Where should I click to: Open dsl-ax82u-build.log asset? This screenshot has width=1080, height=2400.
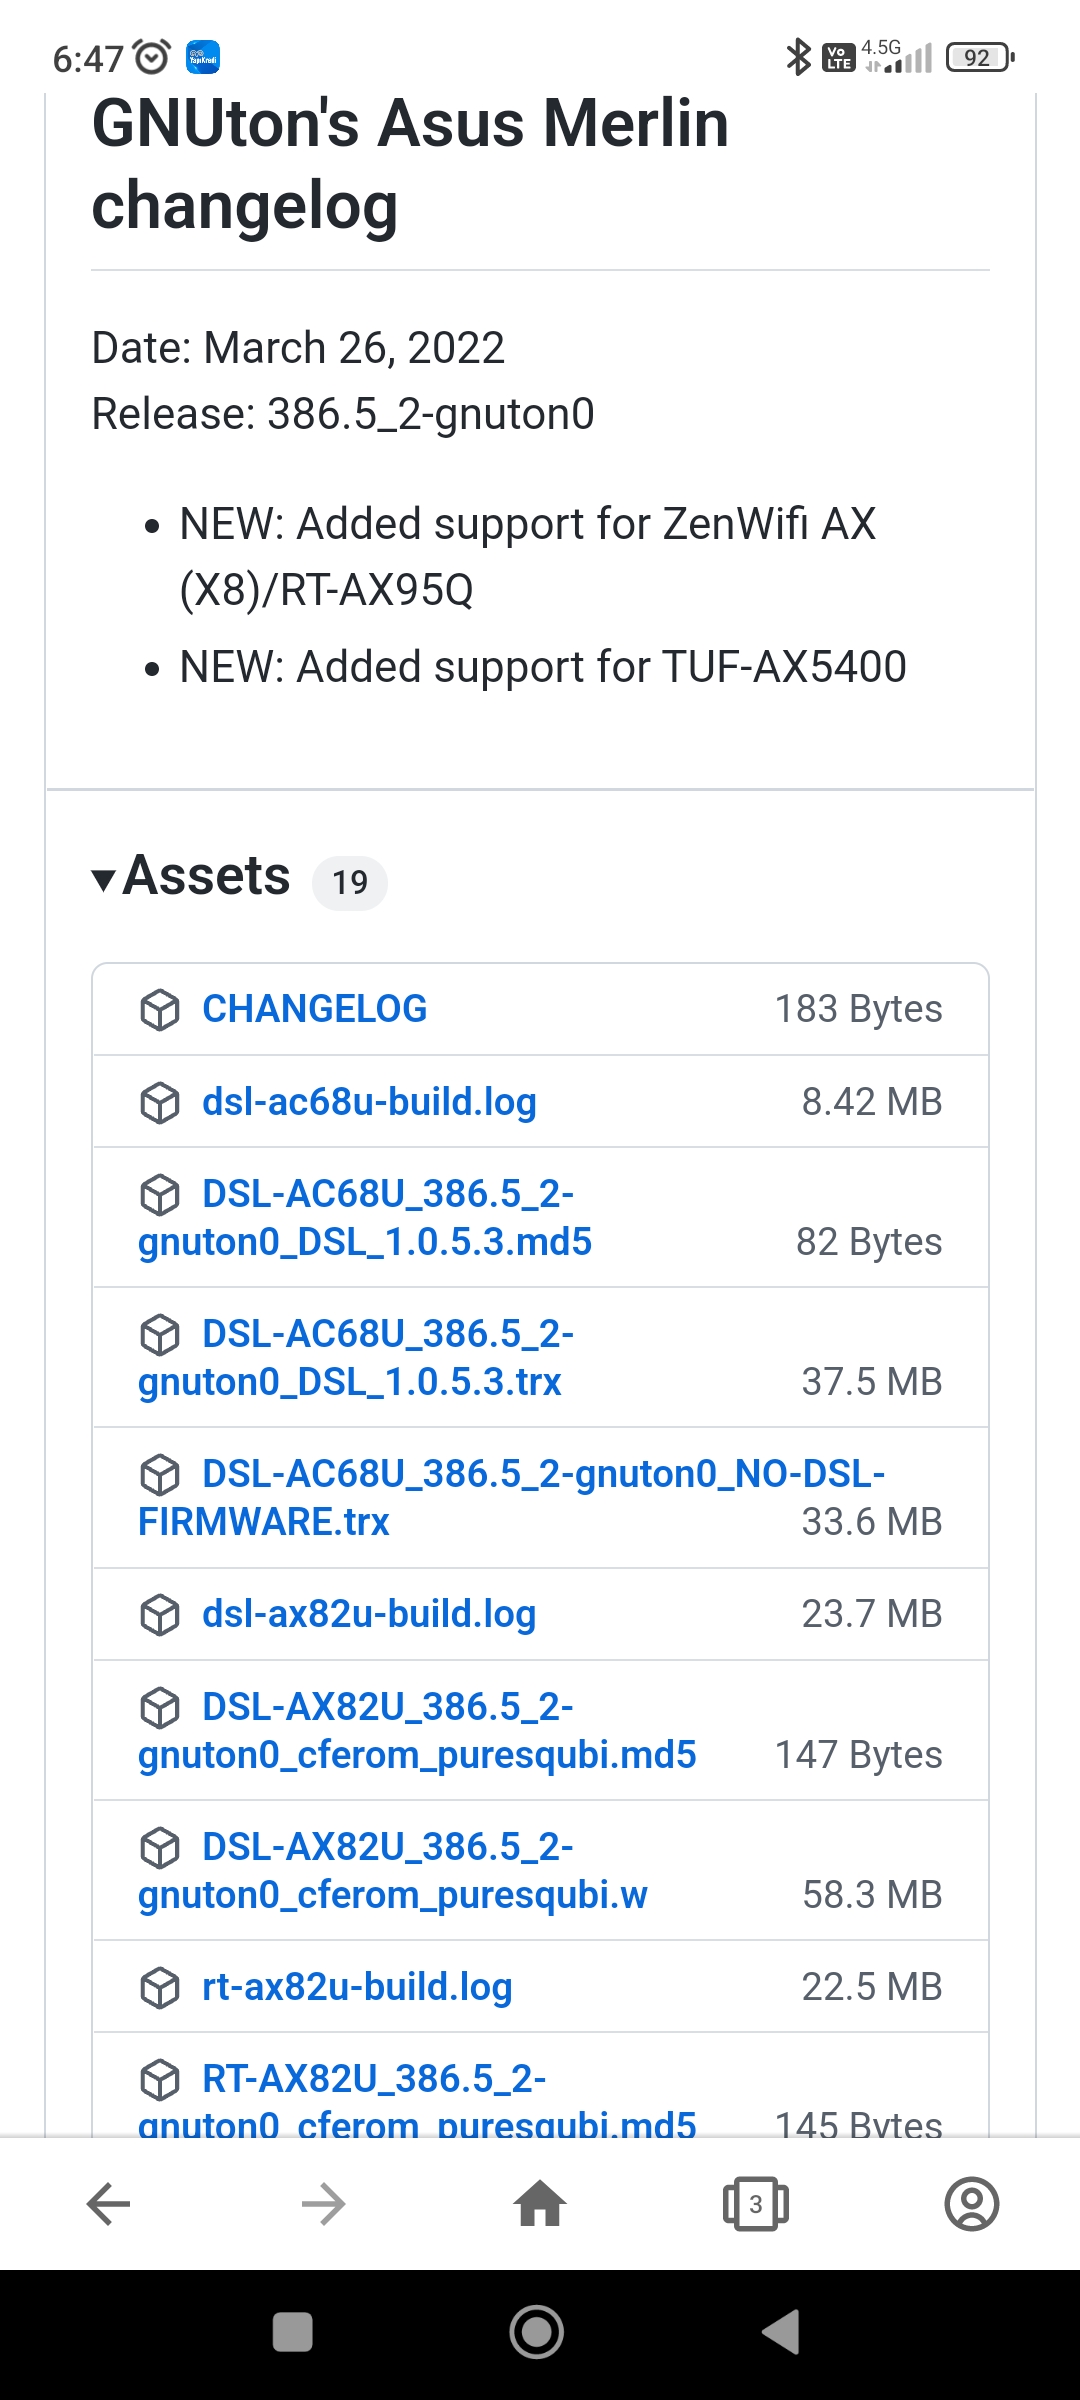369,1614
